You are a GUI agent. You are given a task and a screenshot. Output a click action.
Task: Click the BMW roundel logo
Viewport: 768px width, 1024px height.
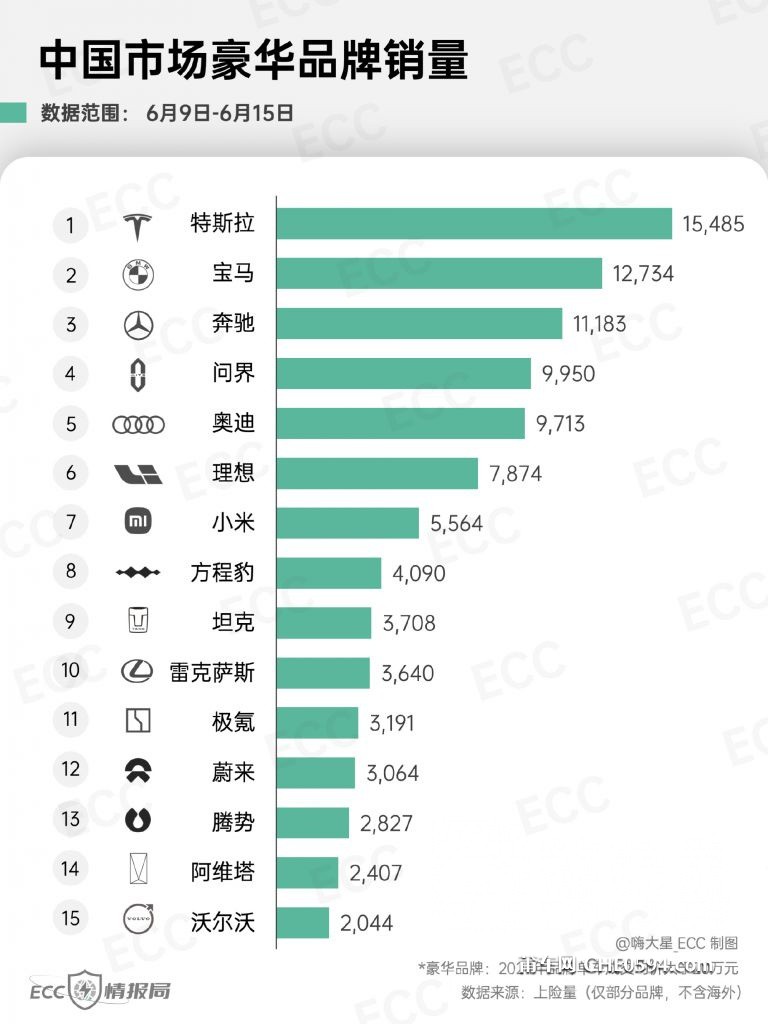(138, 275)
